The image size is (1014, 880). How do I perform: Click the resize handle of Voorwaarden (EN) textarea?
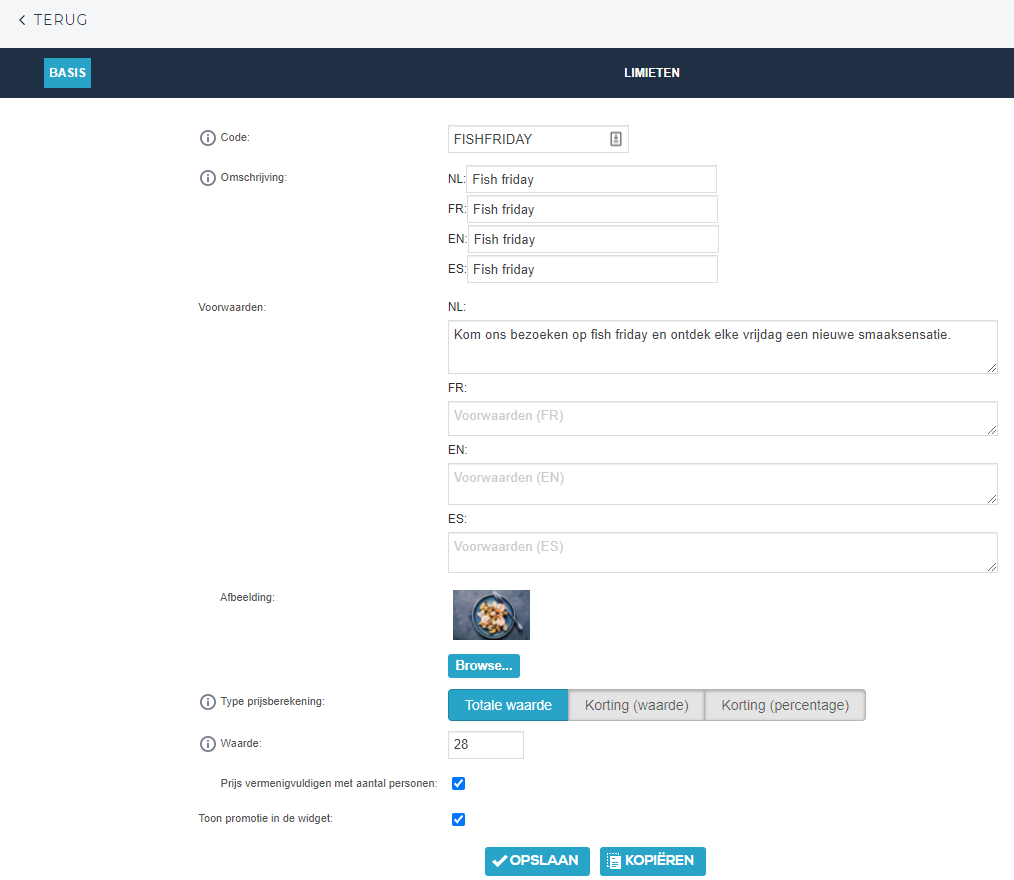point(992,499)
